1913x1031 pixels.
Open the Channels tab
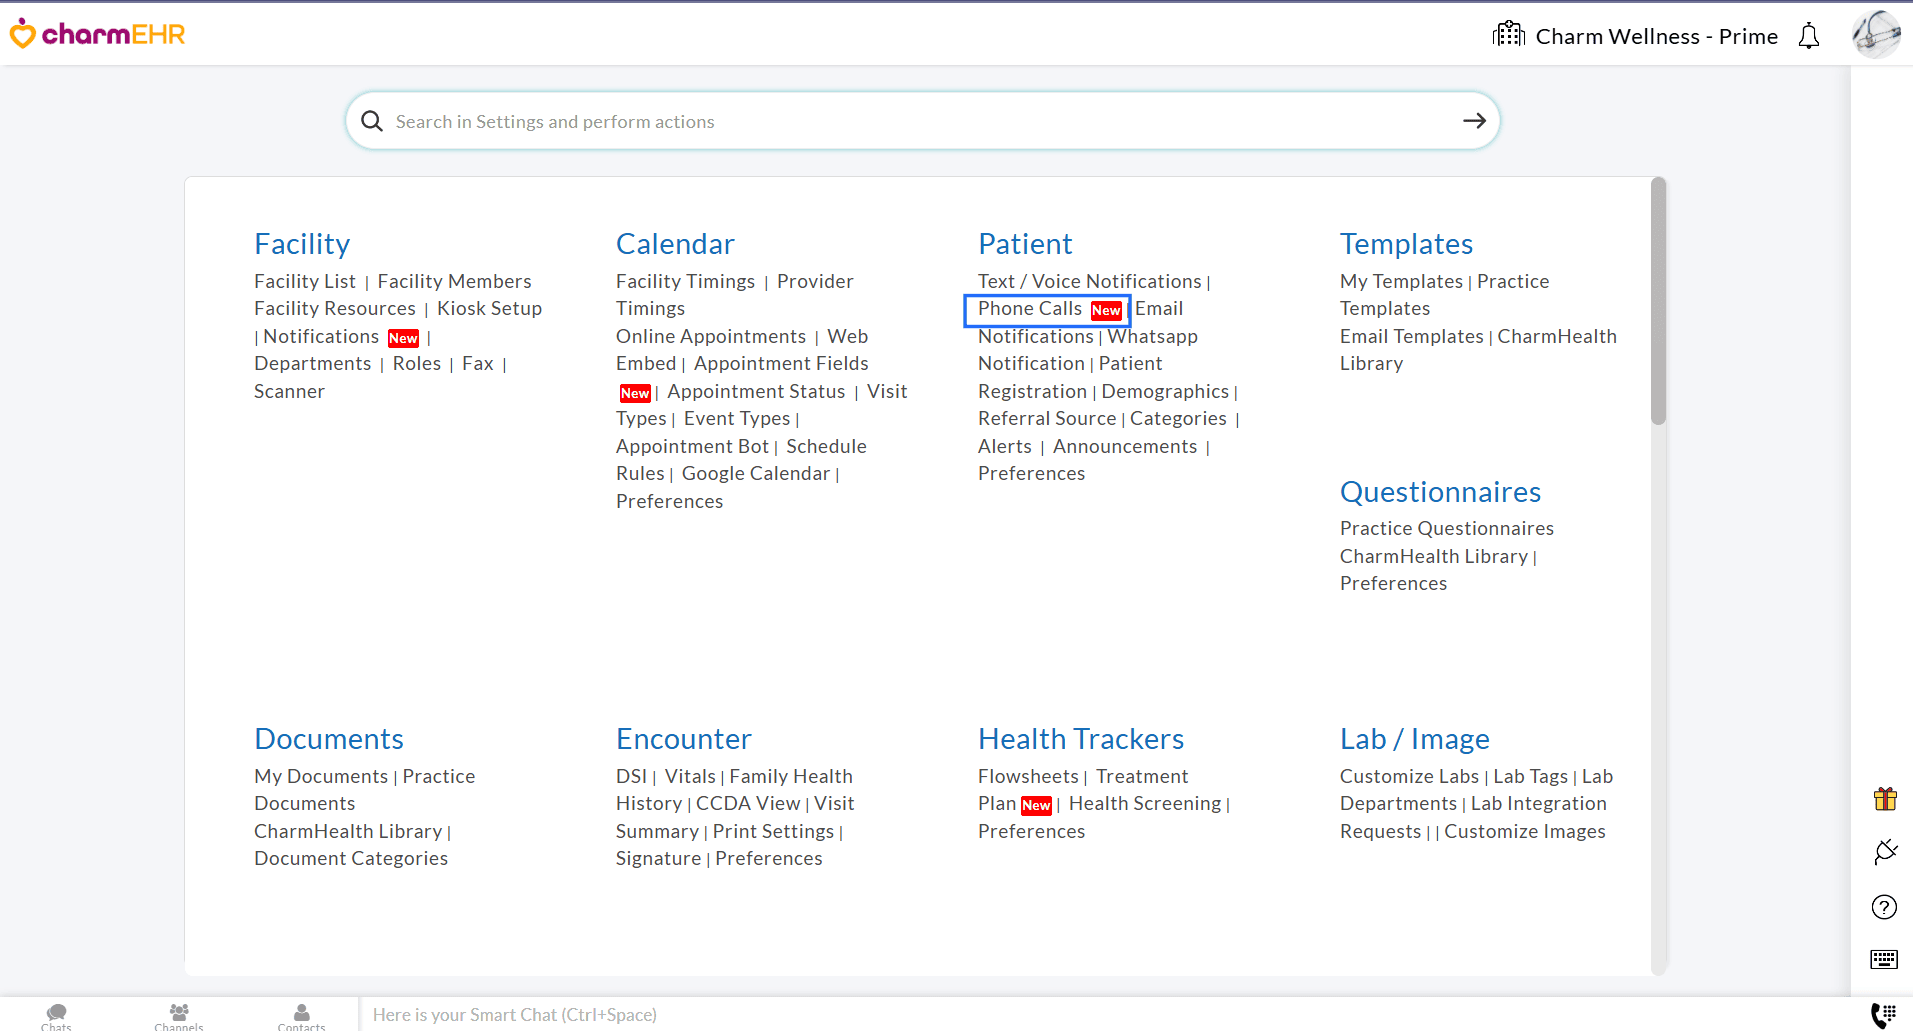[x=179, y=1017]
